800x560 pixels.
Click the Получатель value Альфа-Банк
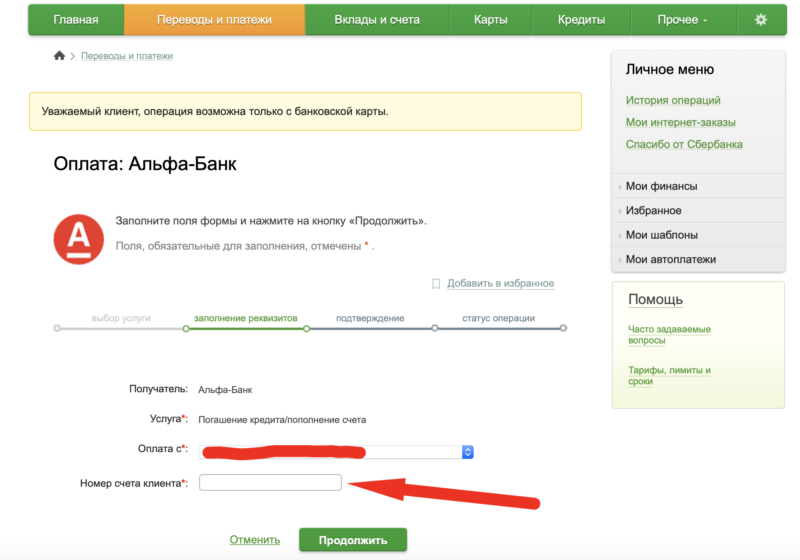[x=225, y=390]
